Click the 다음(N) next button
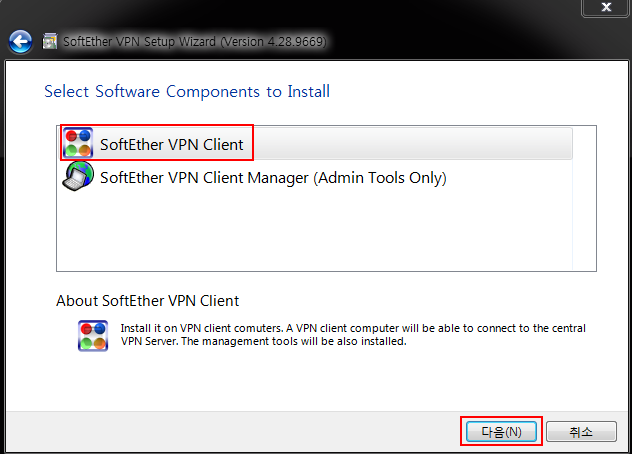 [501, 432]
